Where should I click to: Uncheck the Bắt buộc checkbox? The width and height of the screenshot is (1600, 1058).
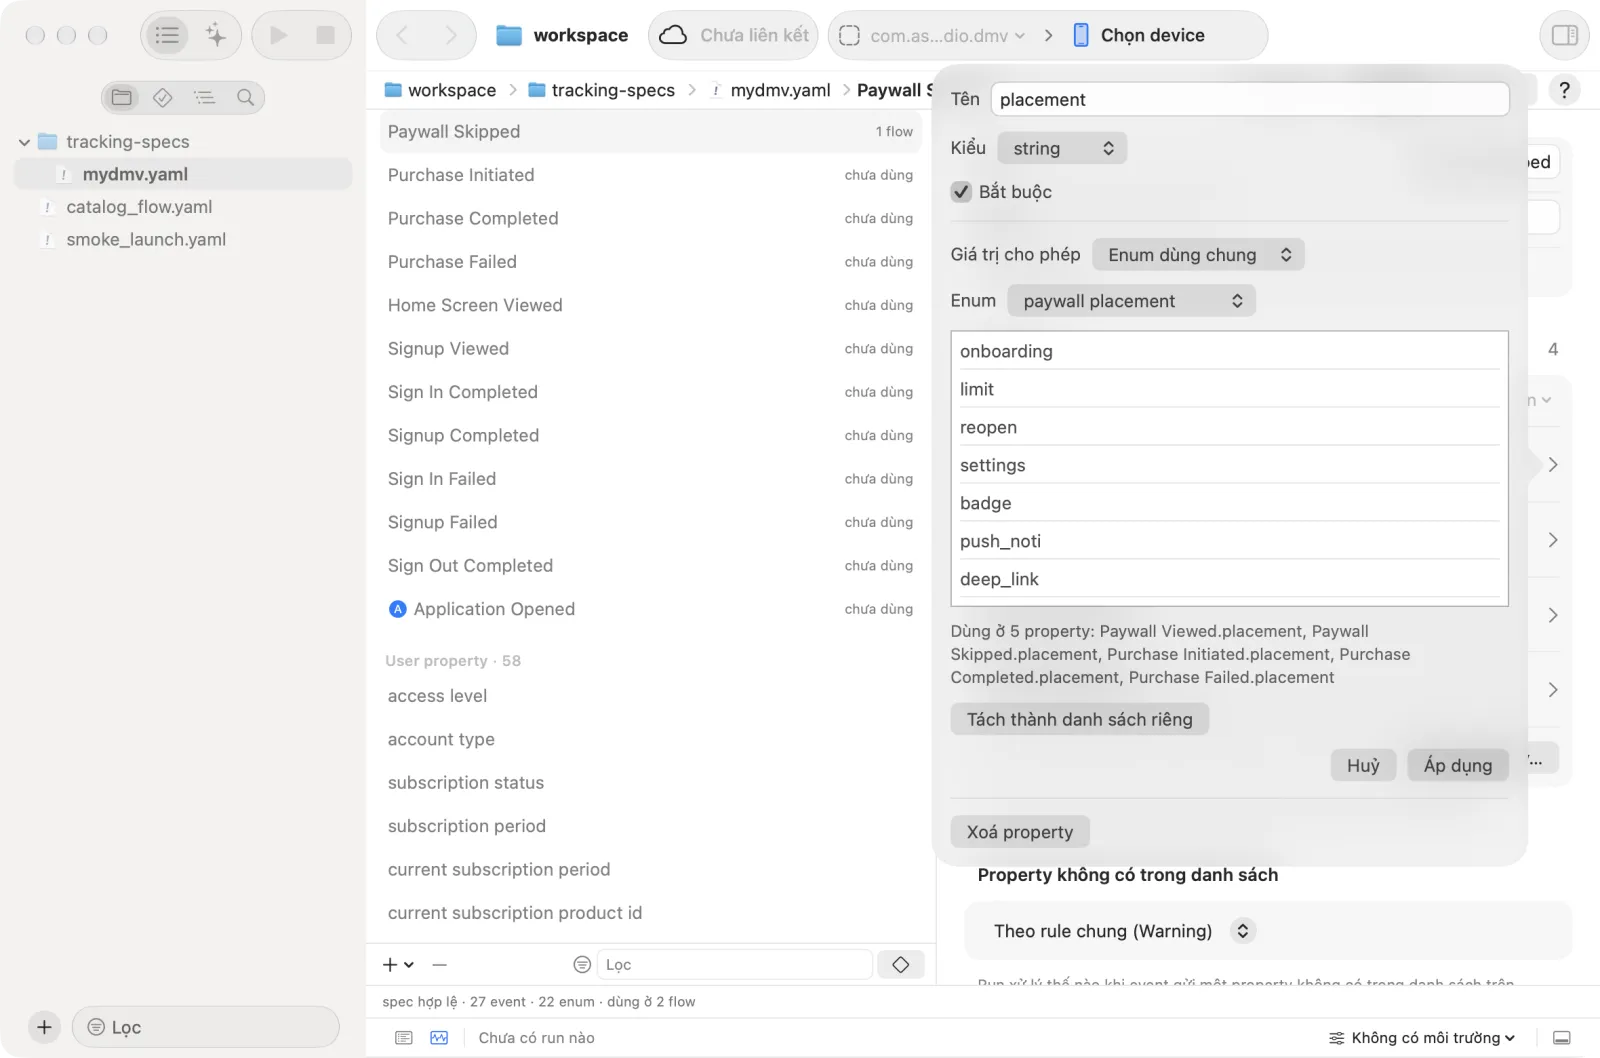(x=961, y=192)
